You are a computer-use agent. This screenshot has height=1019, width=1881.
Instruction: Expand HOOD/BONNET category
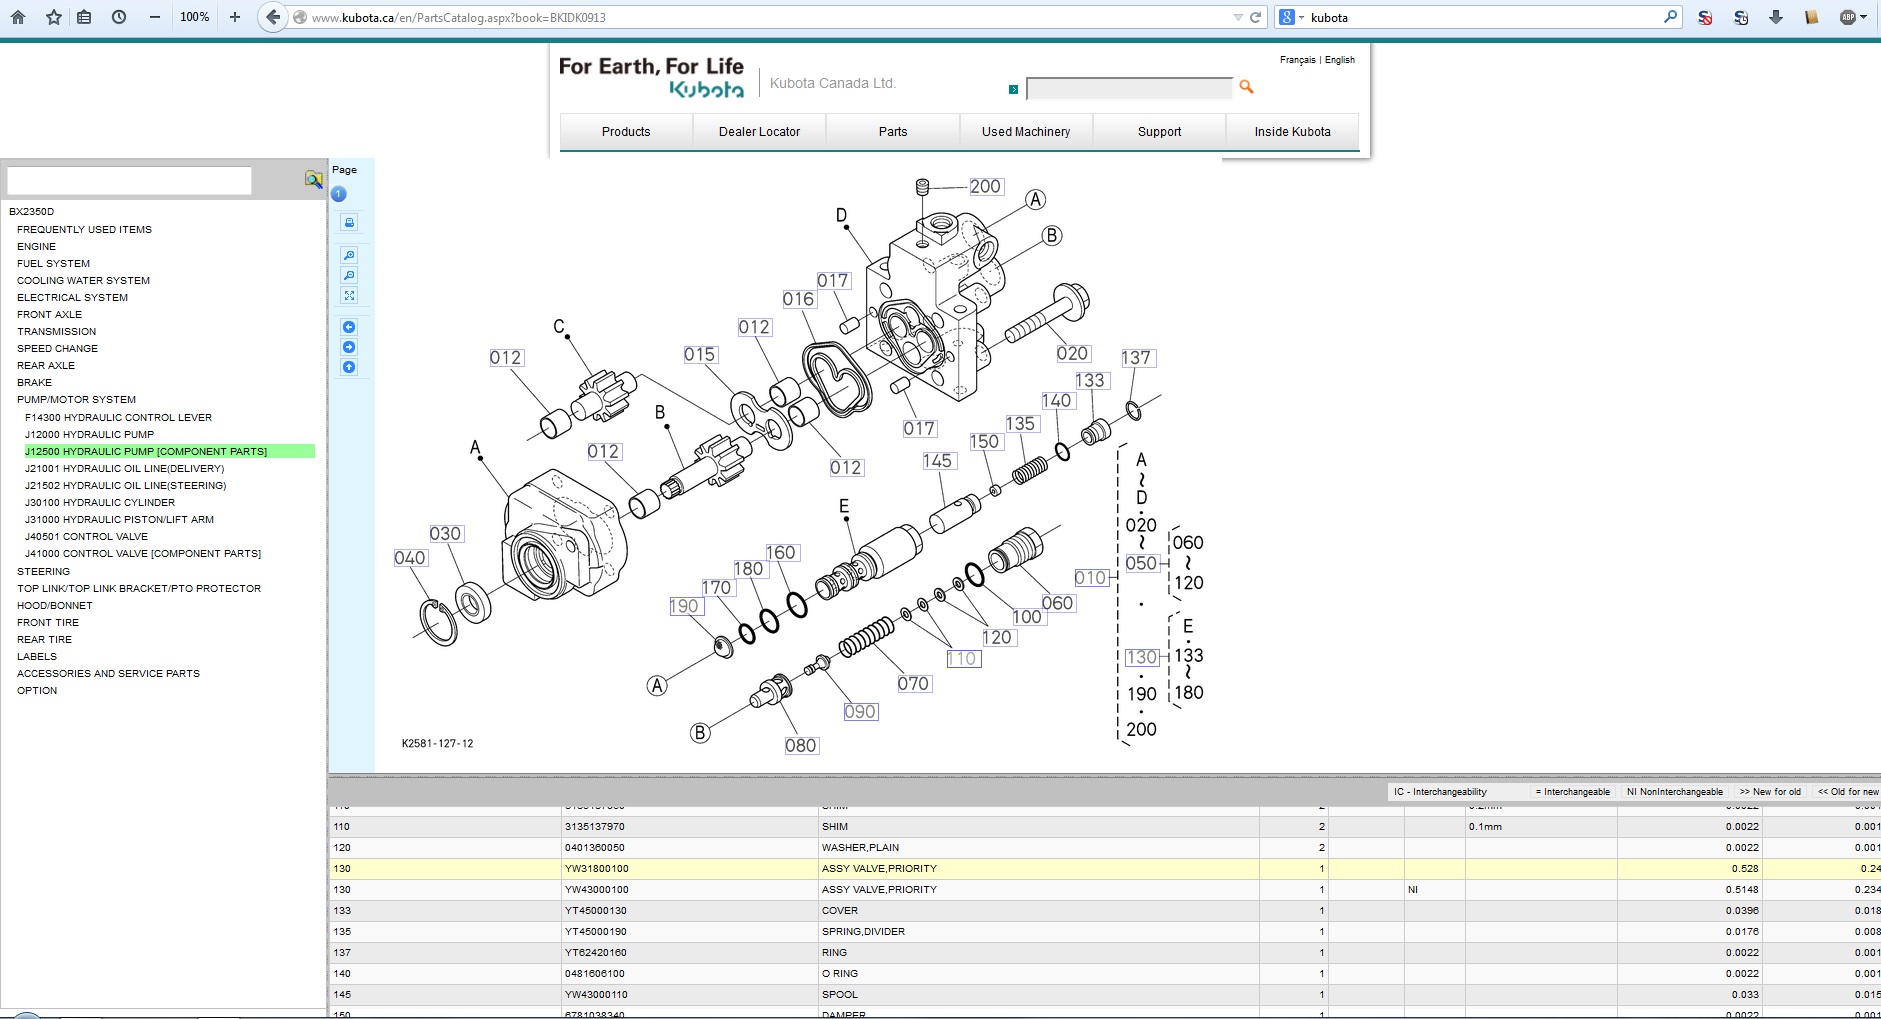coord(54,606)
